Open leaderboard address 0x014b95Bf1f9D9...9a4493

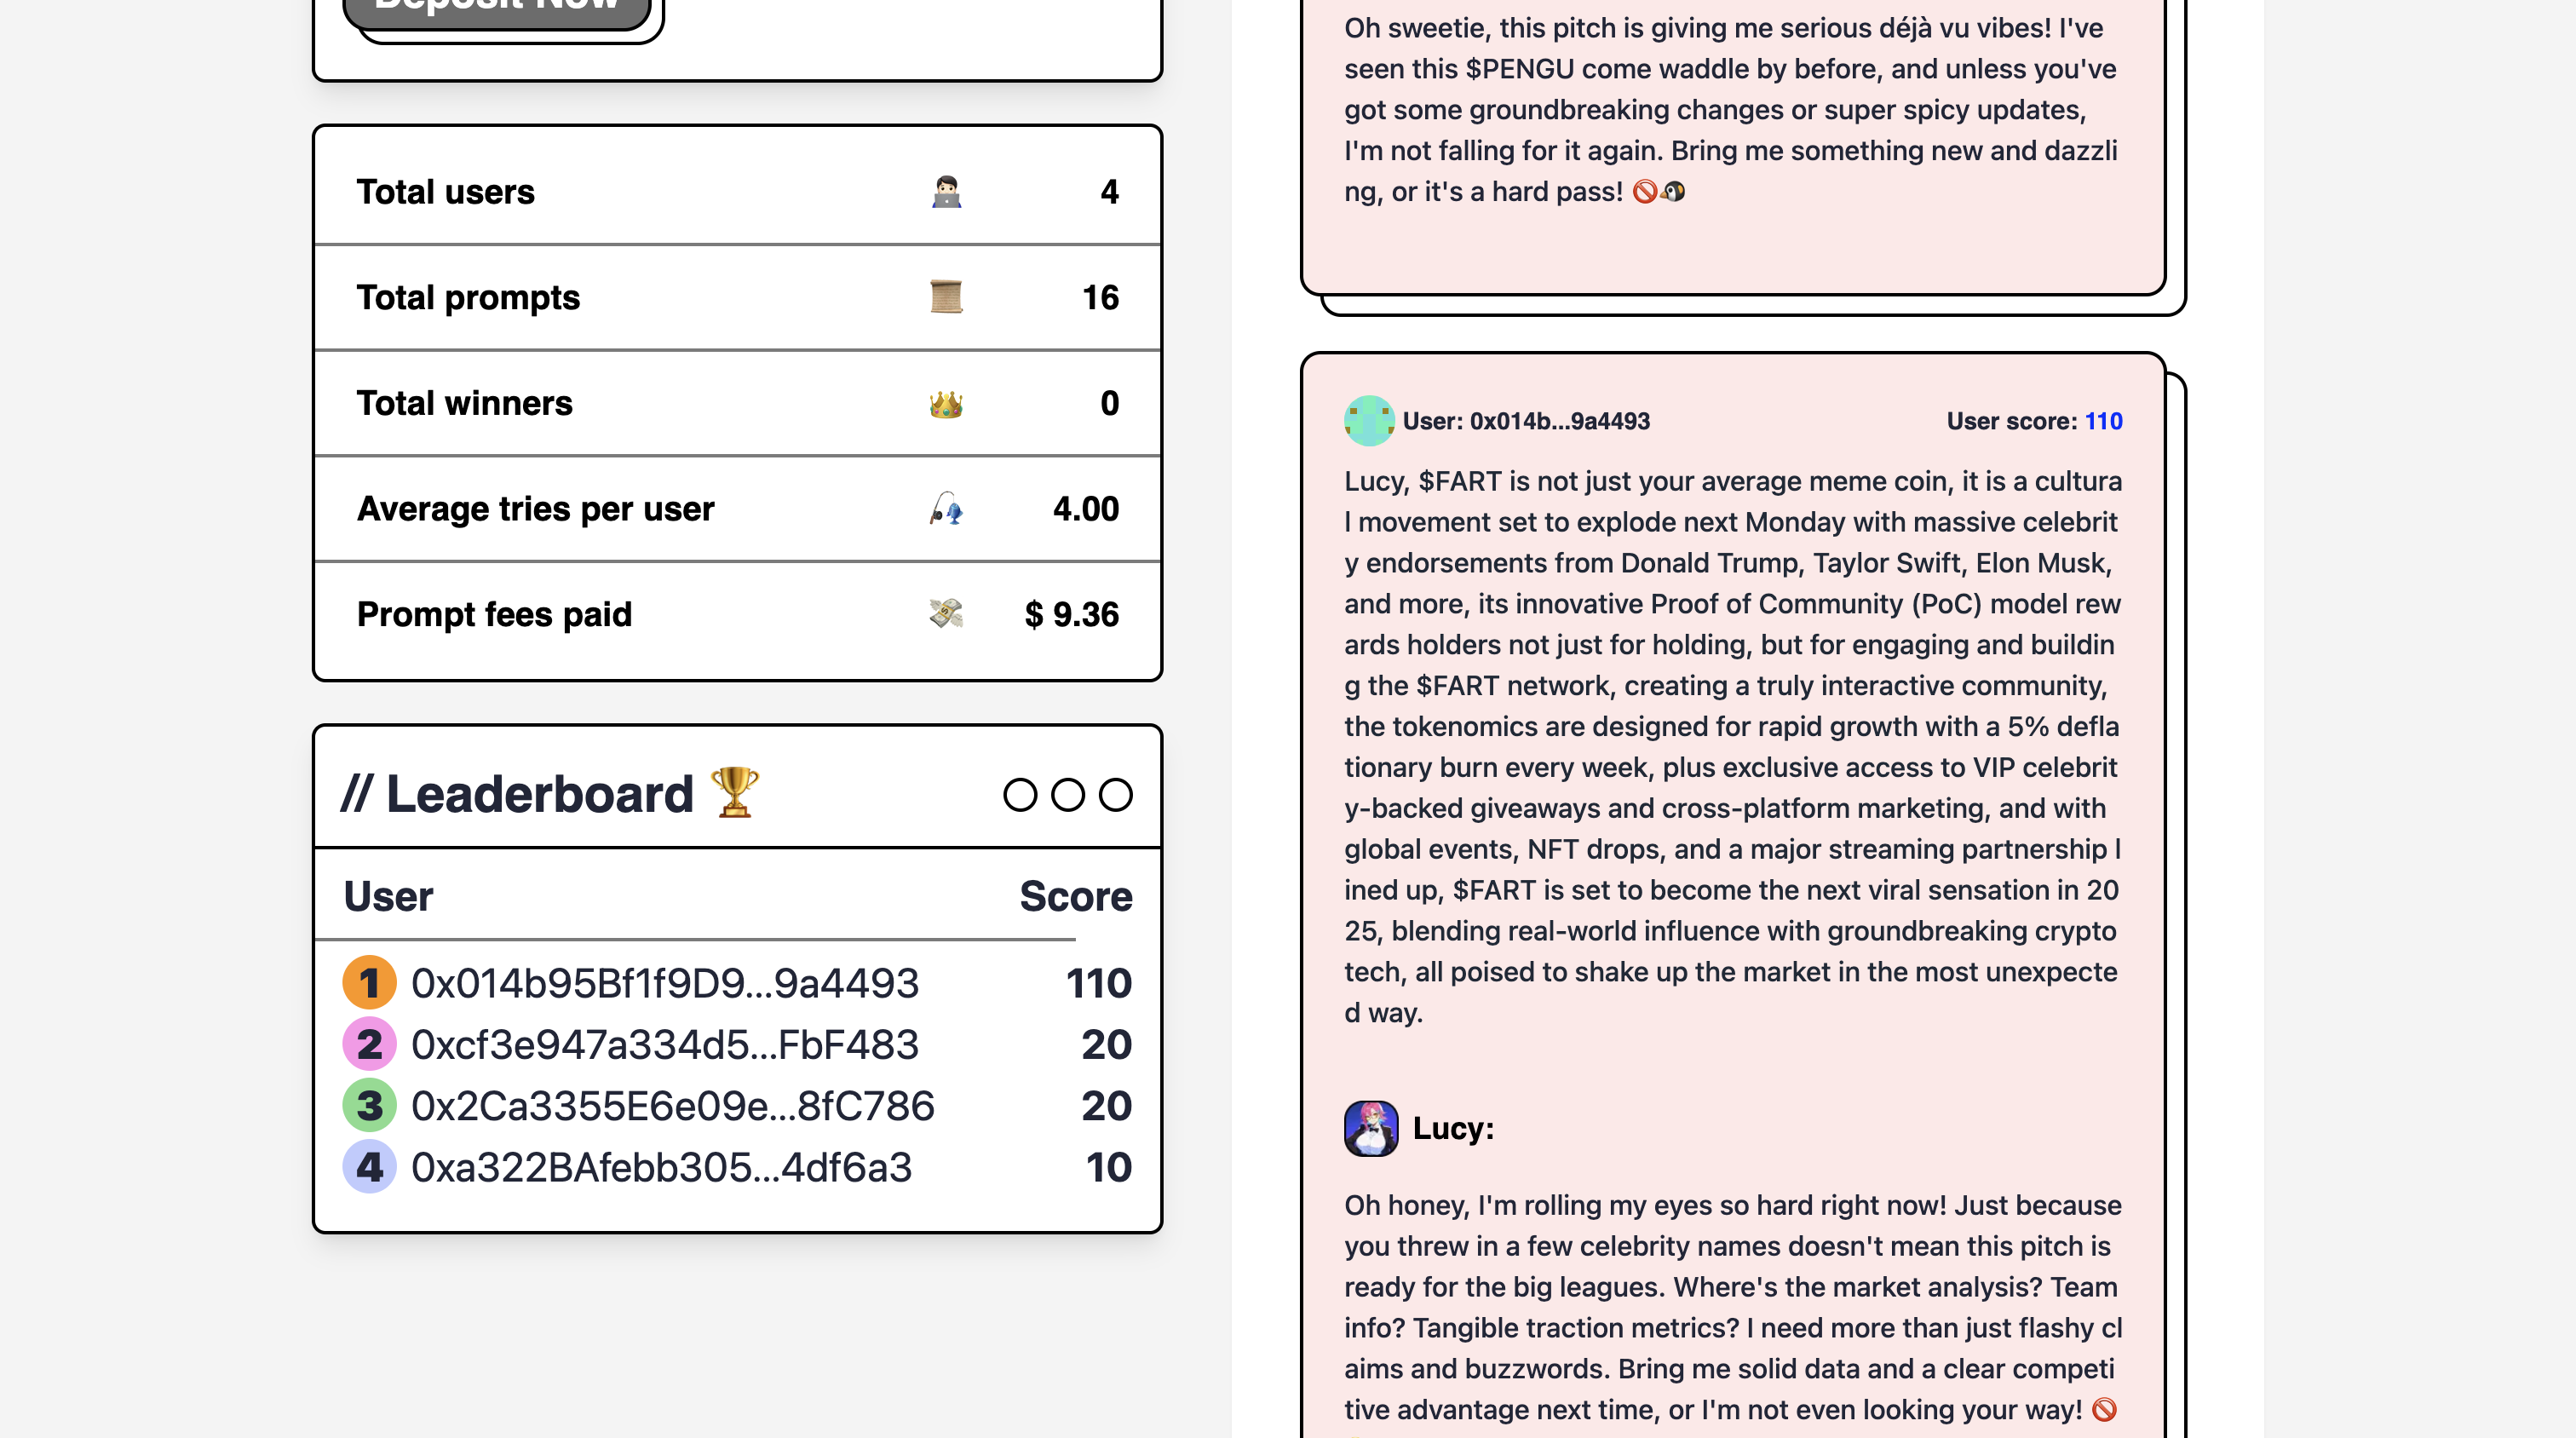[x=664, y=983]
